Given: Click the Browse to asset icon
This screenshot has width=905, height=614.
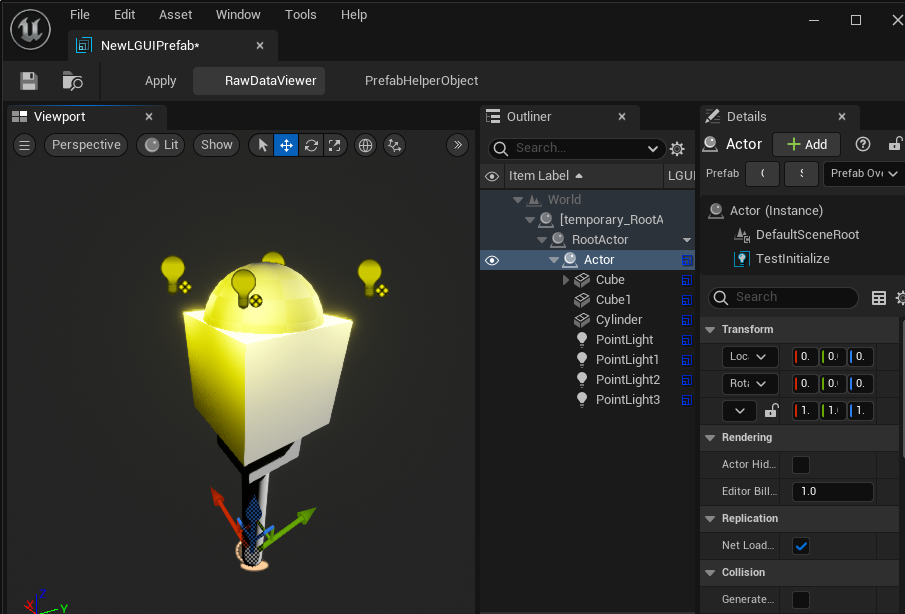Looking at the screenshot, I should click(x=72, y=81).
